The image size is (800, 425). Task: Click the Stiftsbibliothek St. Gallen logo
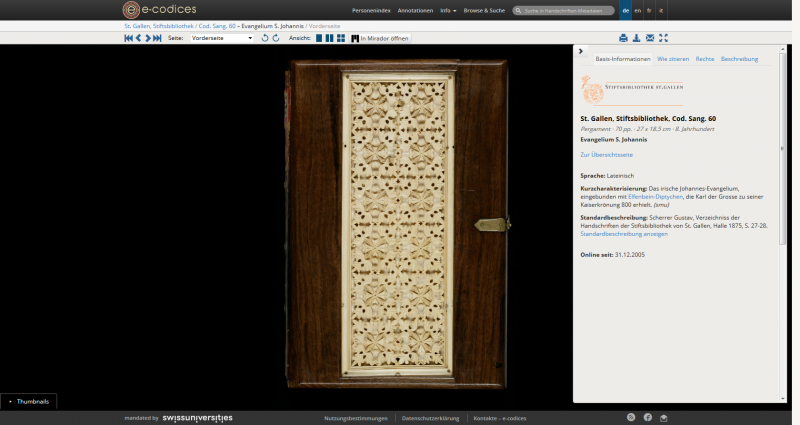tap(632, 90)
